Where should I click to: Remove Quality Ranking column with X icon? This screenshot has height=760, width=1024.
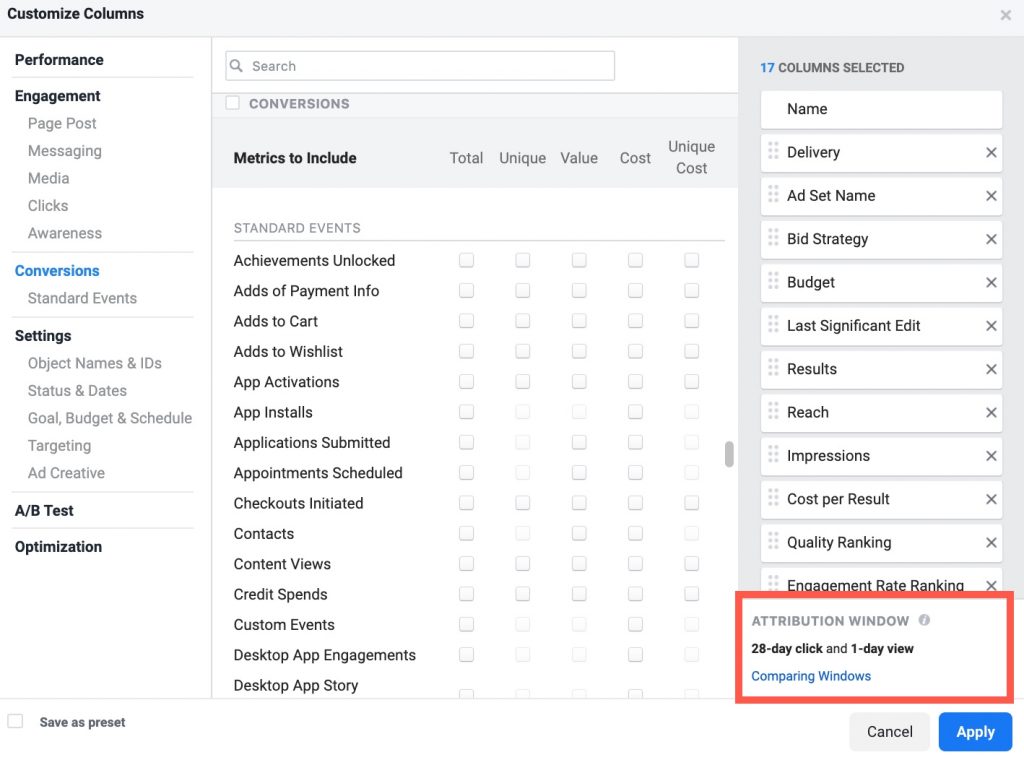coord(991,543)
